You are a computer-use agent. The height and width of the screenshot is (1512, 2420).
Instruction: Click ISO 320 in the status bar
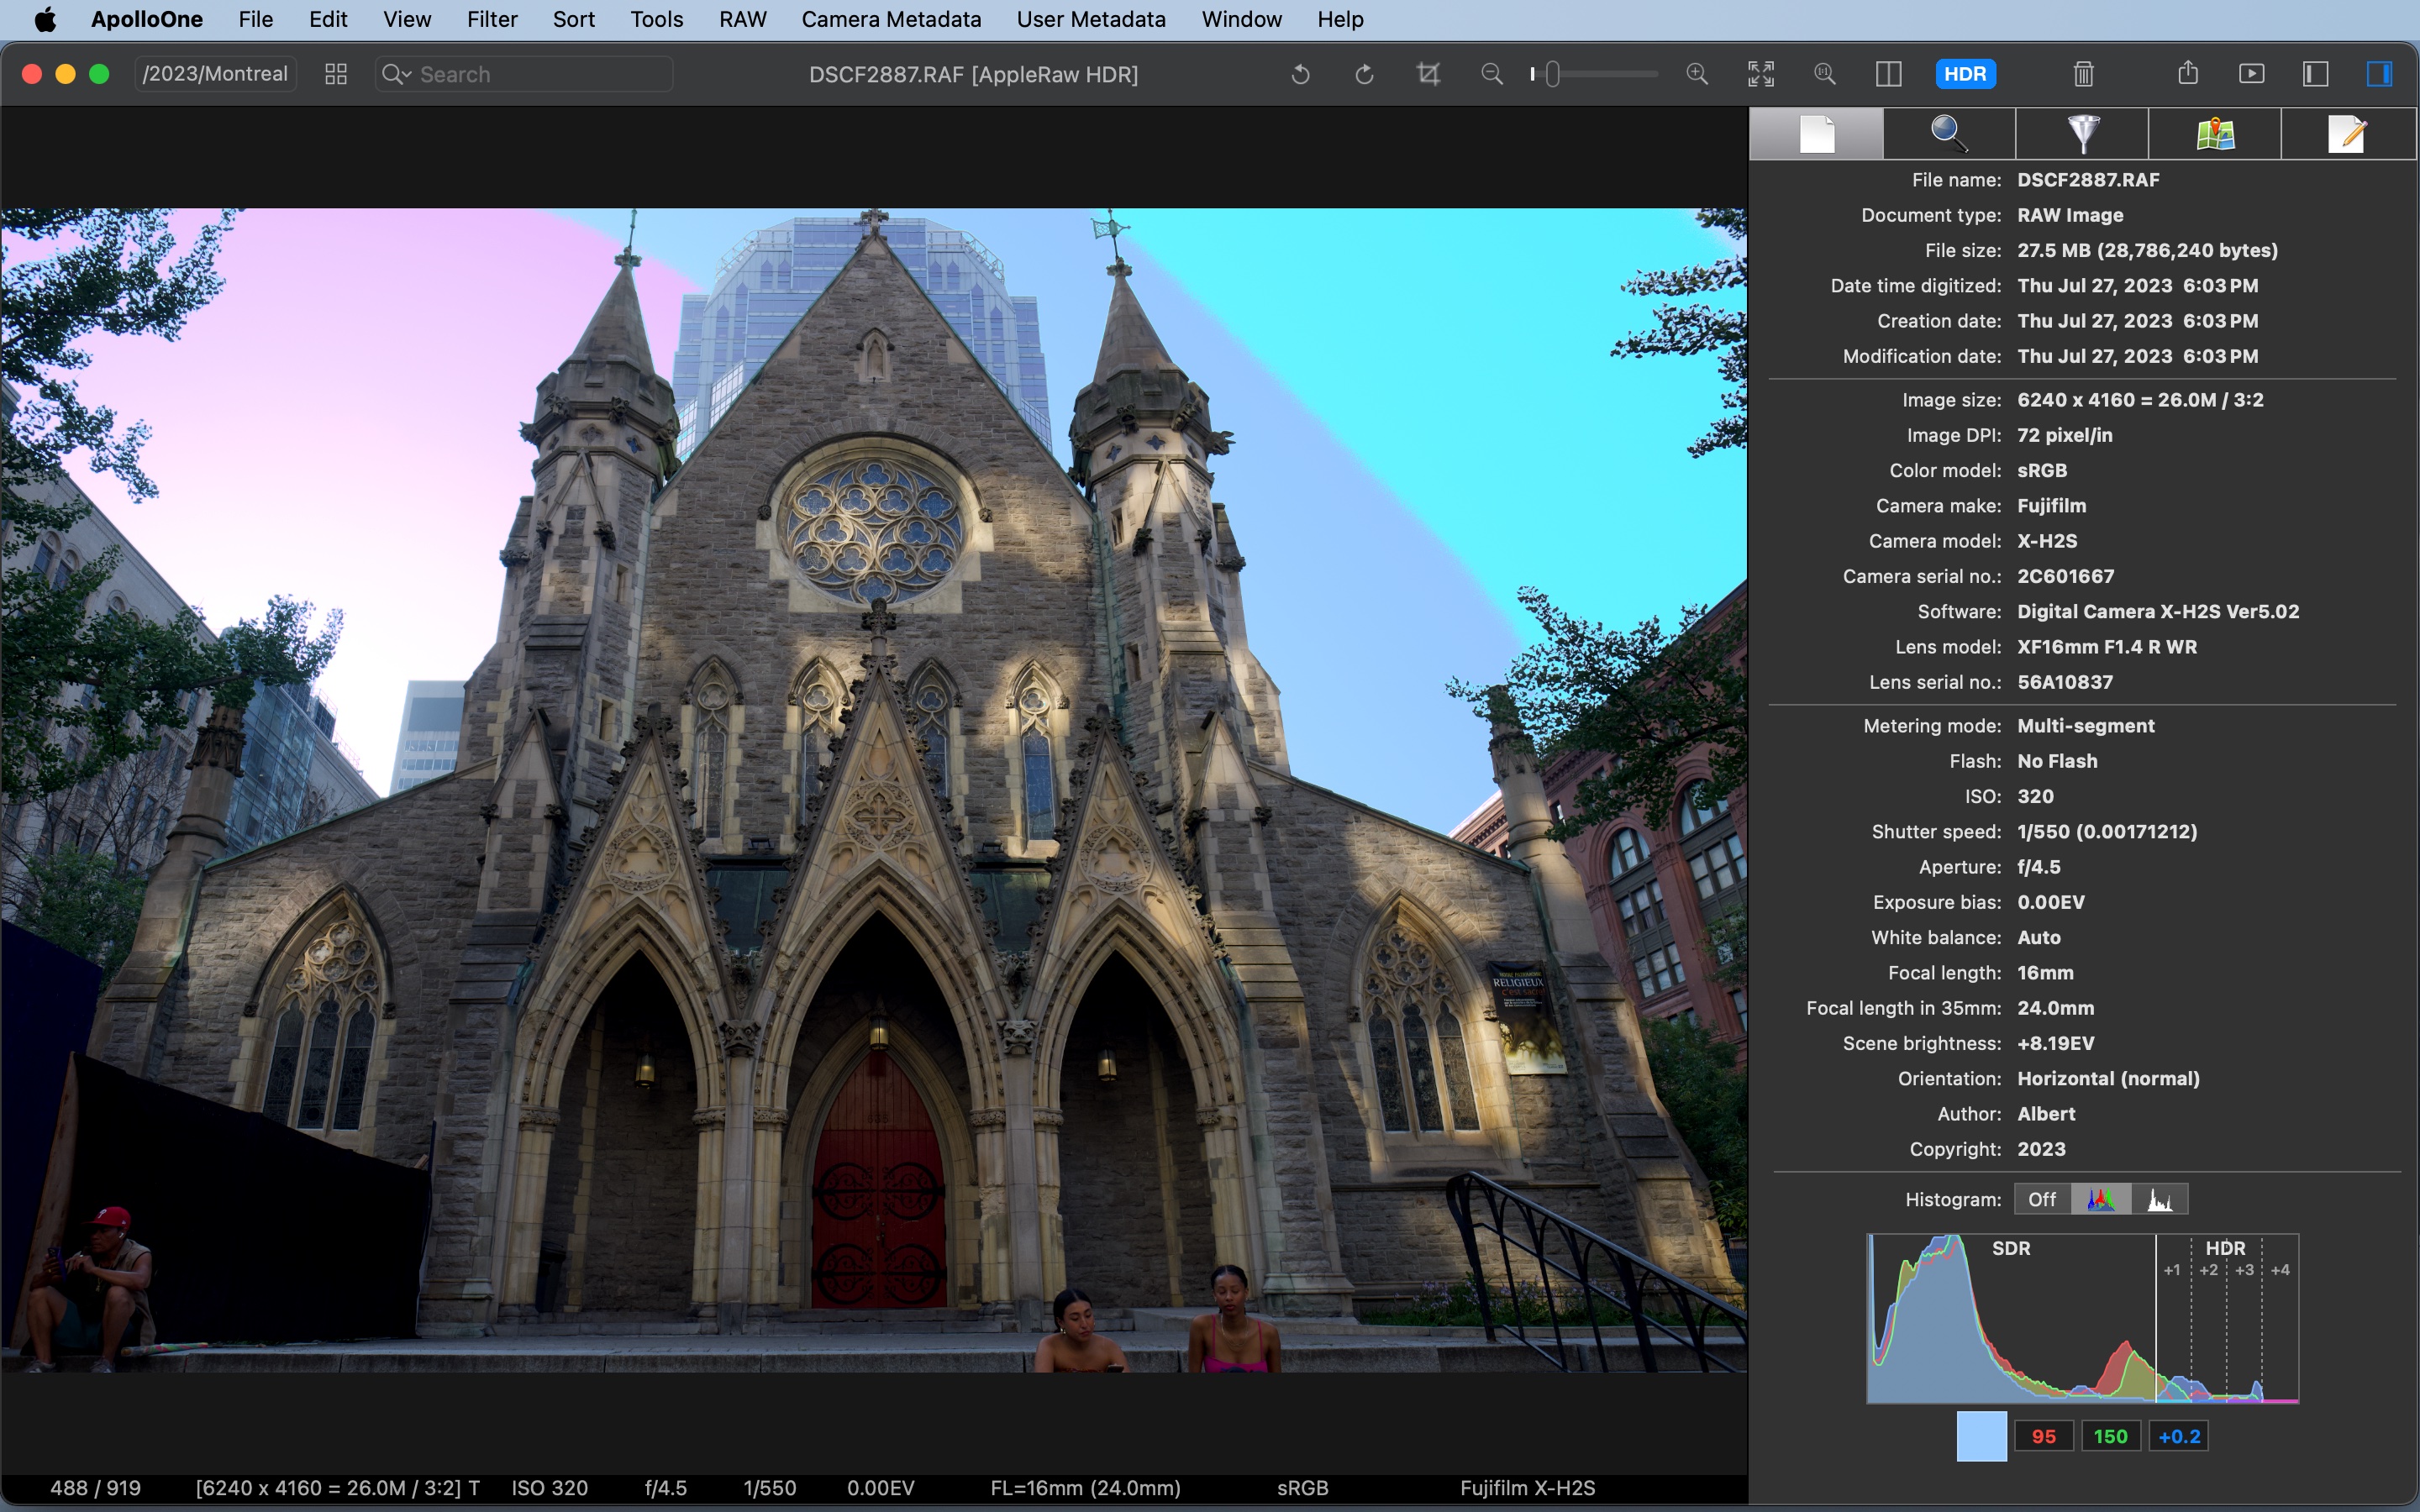coord(550,1488)
